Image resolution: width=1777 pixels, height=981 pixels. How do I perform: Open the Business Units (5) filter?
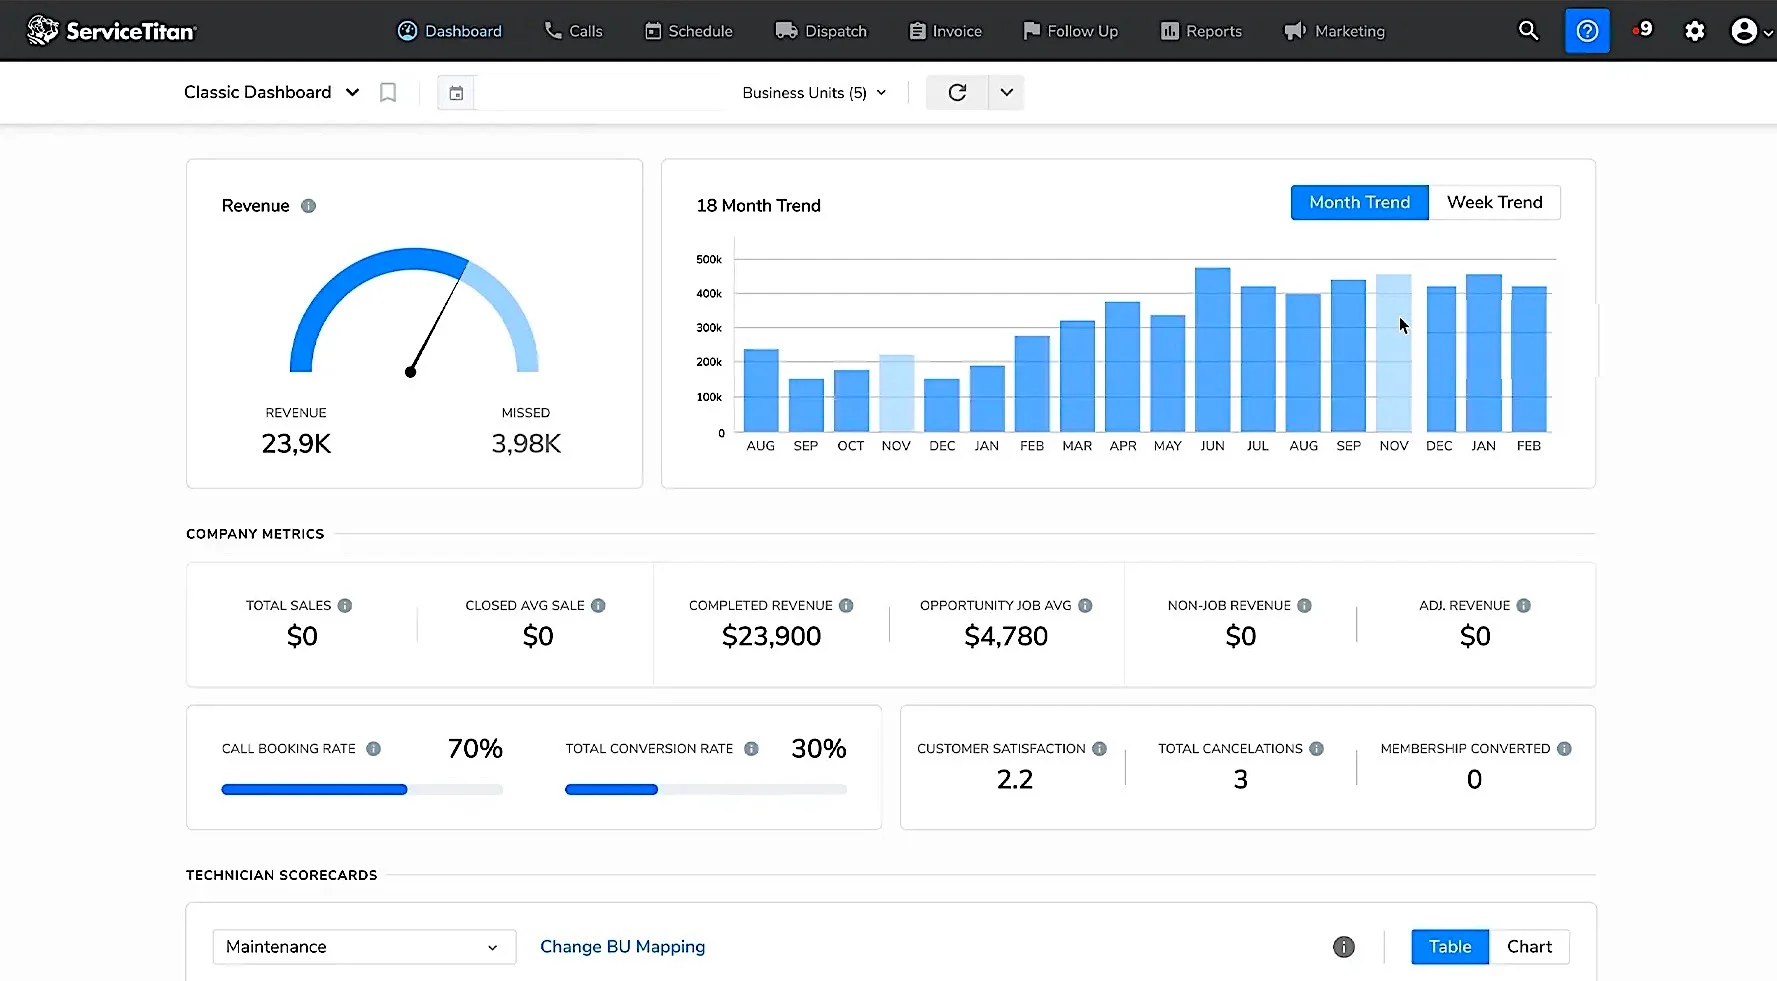click(814, 93)
